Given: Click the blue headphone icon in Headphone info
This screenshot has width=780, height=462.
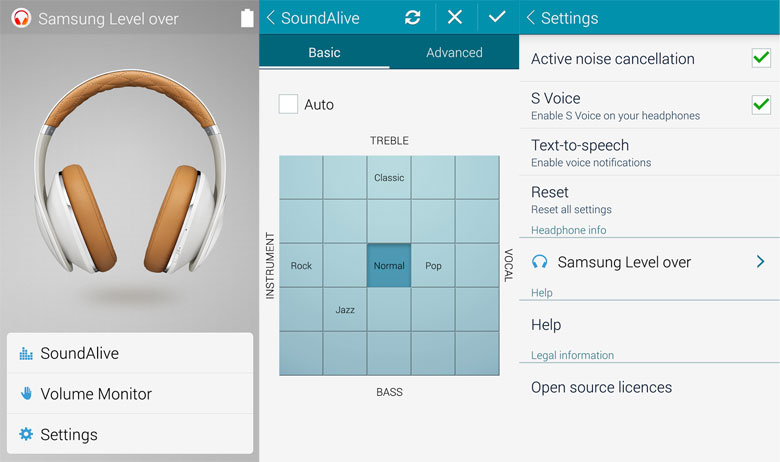Looking at the screenshot, I should (x=540, y=262).
